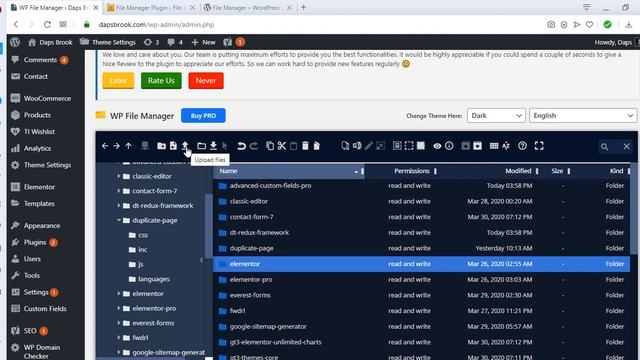
Task: Invert the current selection
Action: [421, 146]
